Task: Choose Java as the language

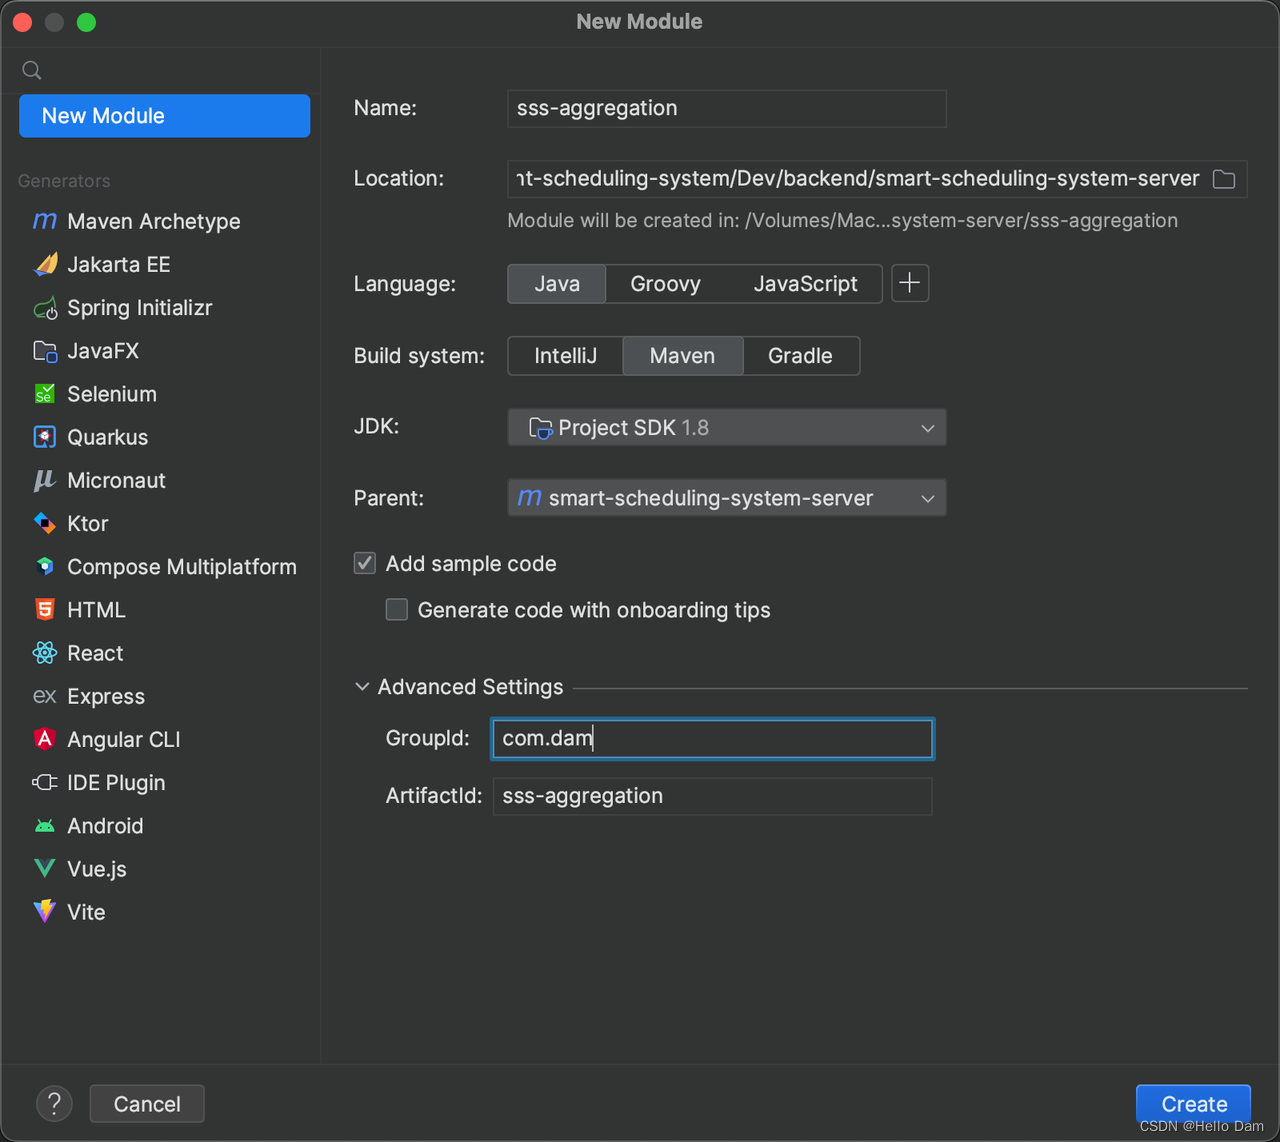Action: tap(557, 284)
